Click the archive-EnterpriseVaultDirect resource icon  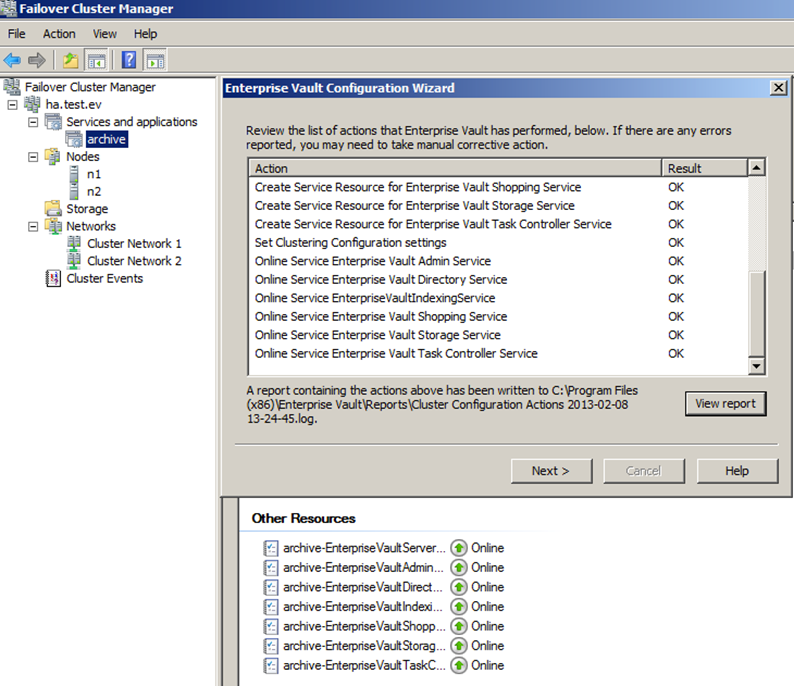click(x=271, y=587)
